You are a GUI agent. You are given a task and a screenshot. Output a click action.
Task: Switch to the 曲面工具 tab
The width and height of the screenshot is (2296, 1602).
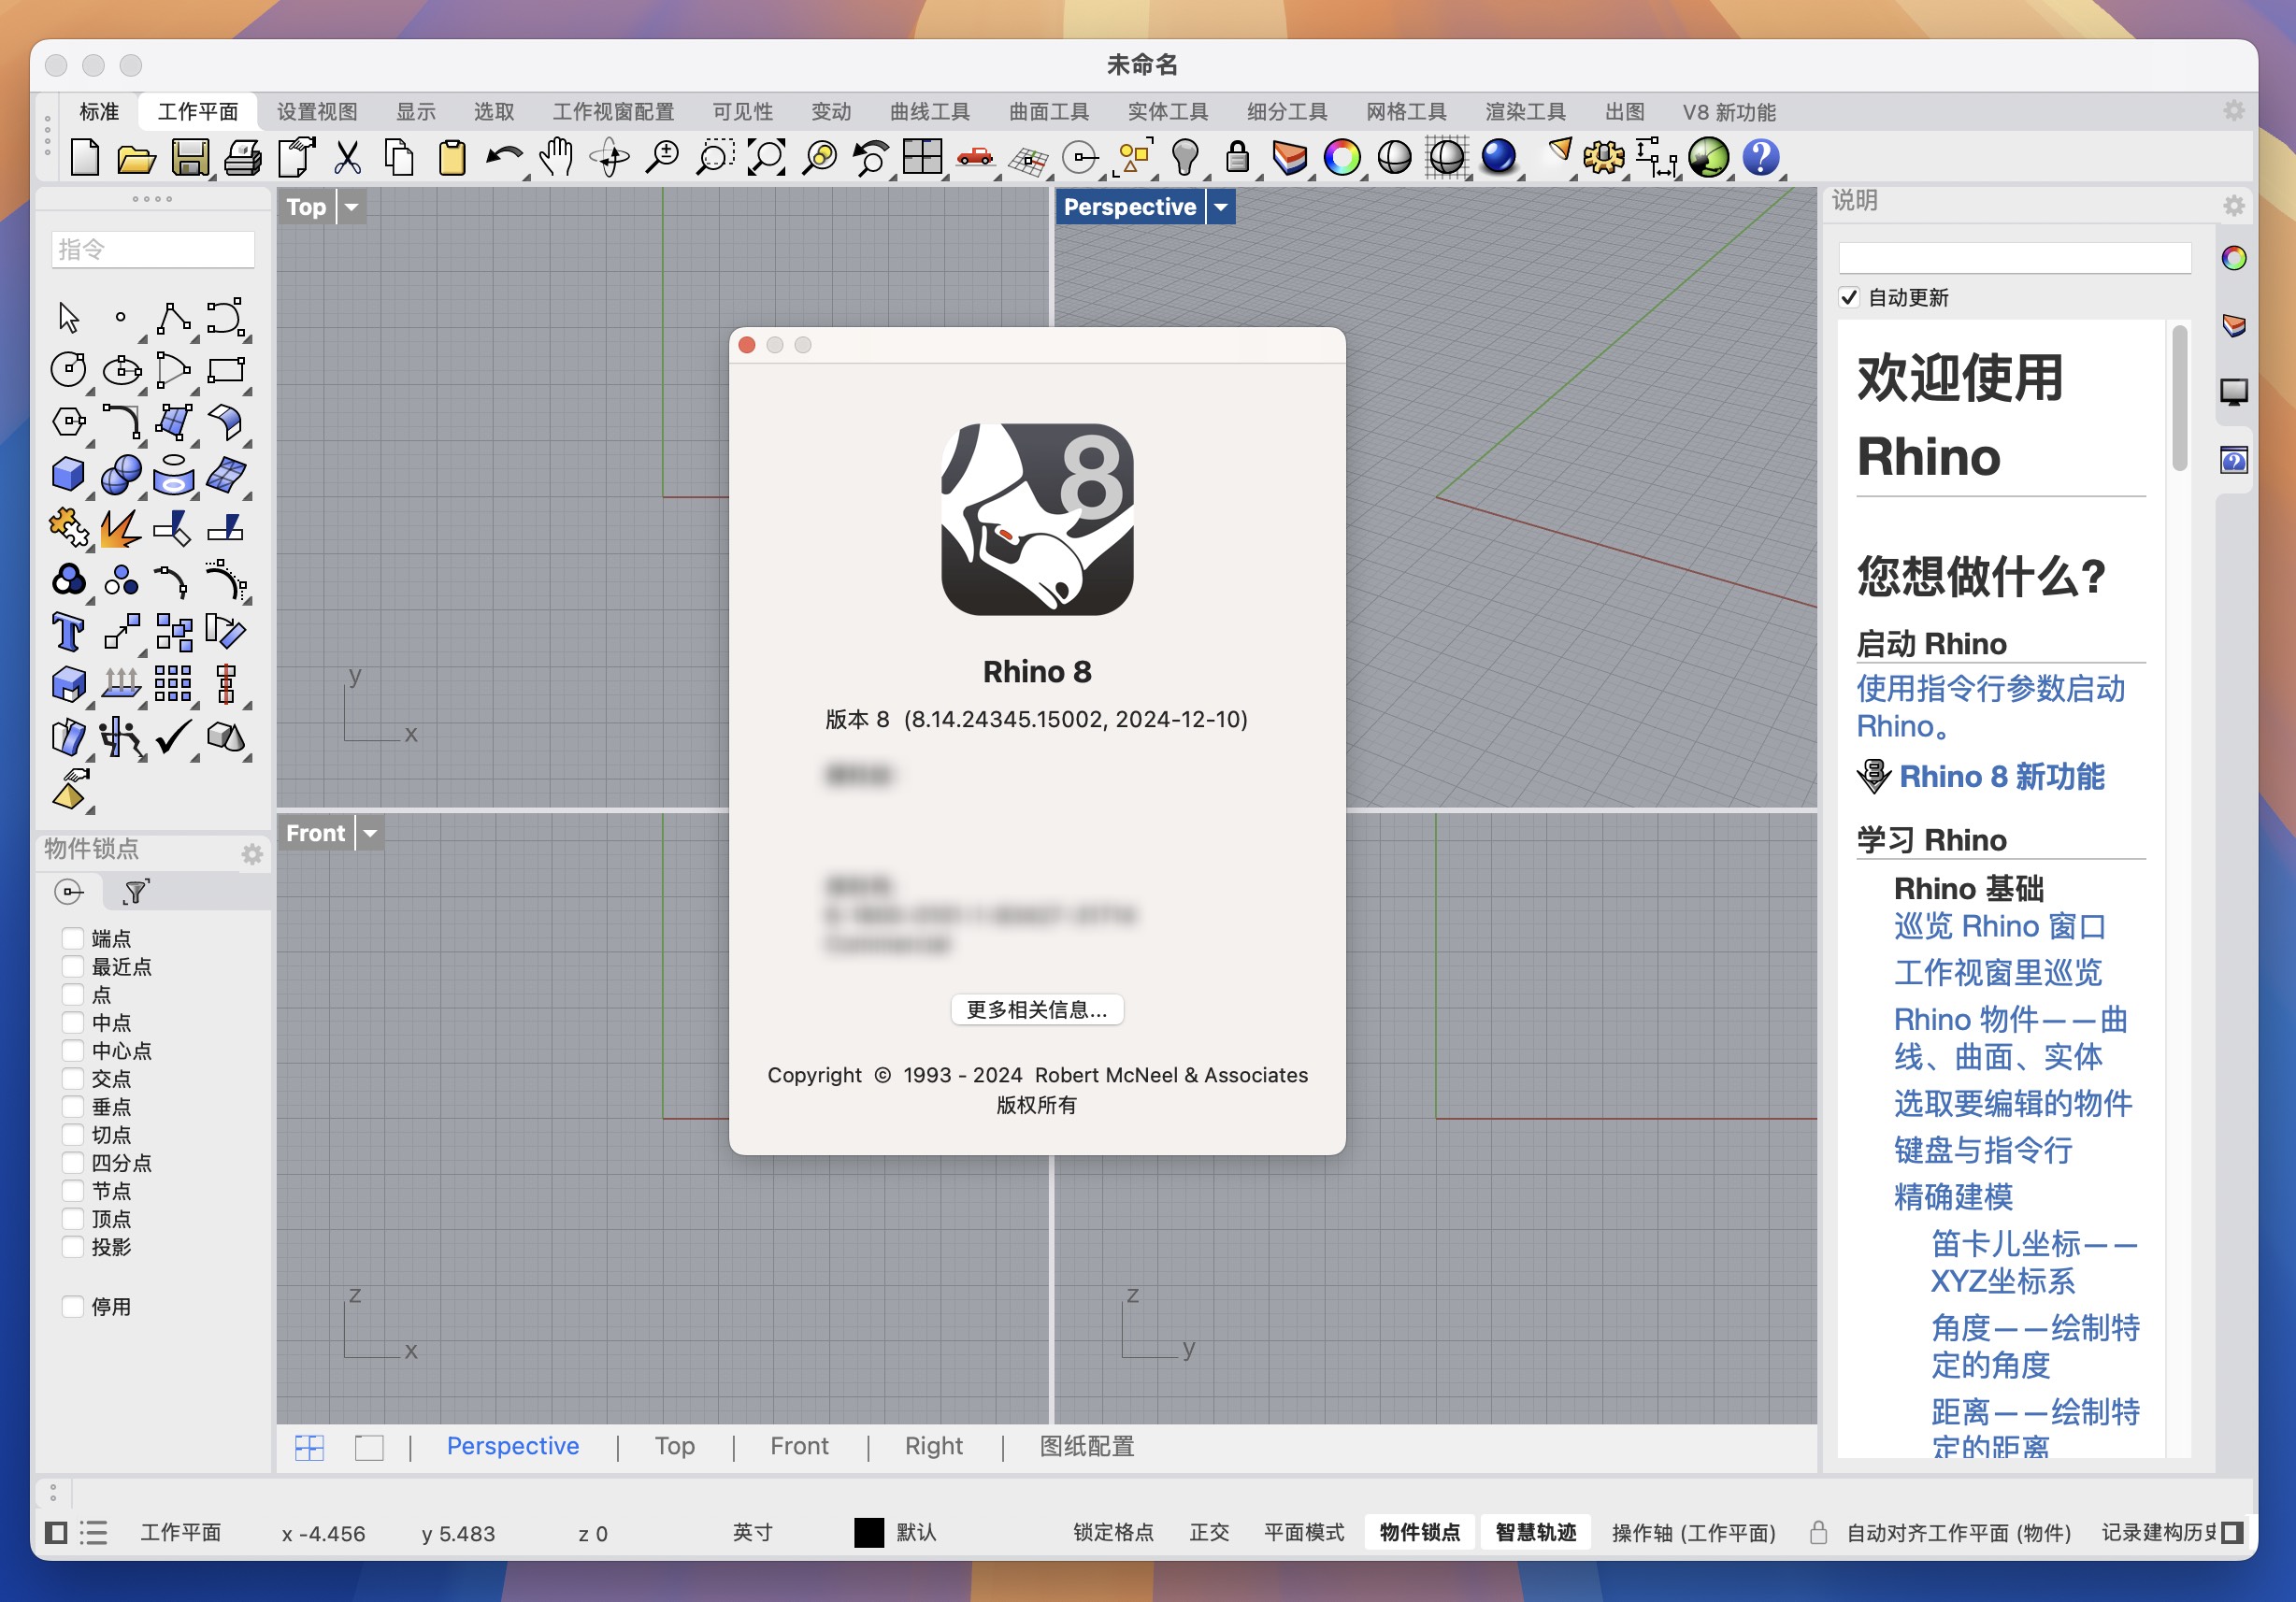click(x=1046, y=111)
